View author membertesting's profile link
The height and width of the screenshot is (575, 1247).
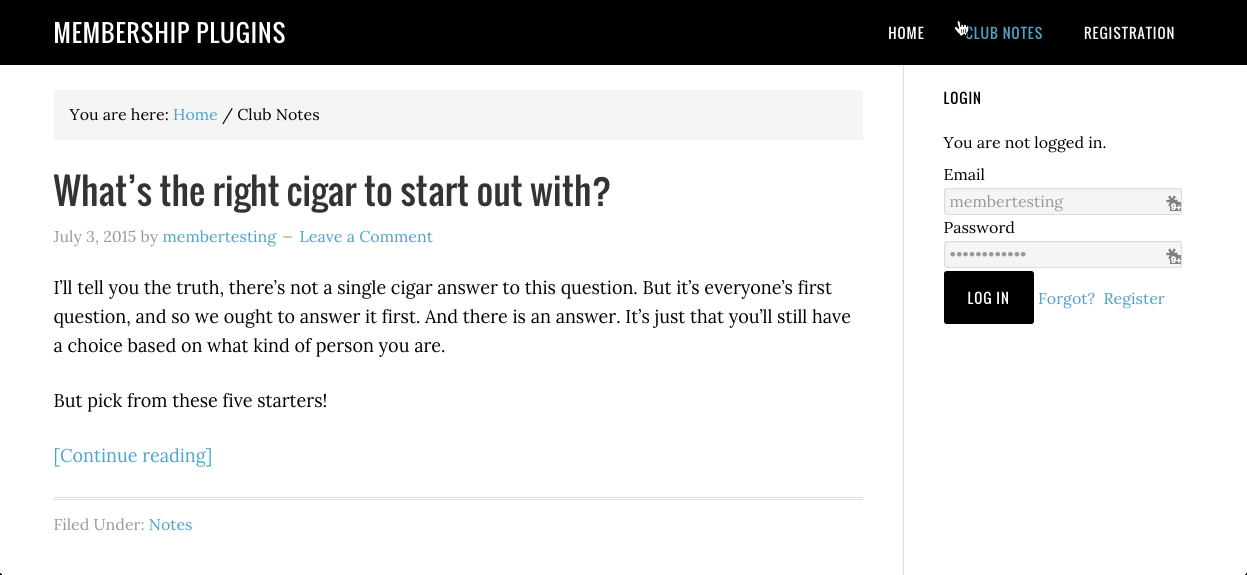(219, 237)
